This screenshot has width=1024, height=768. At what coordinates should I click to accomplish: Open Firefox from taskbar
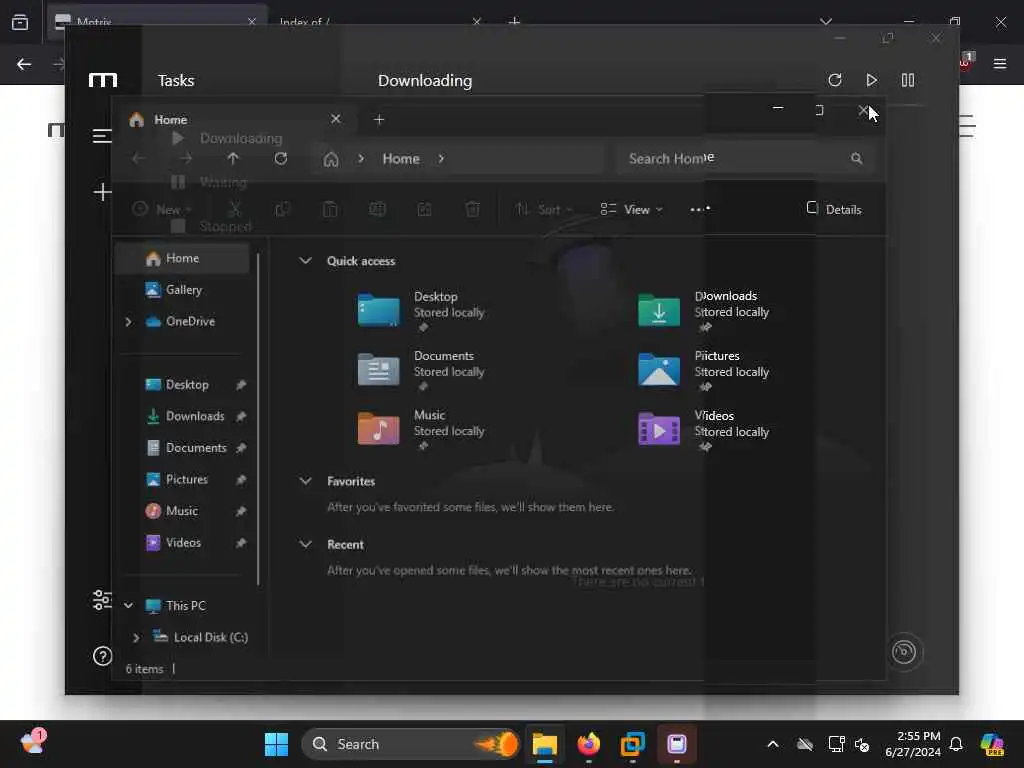(x=589, y=744)
